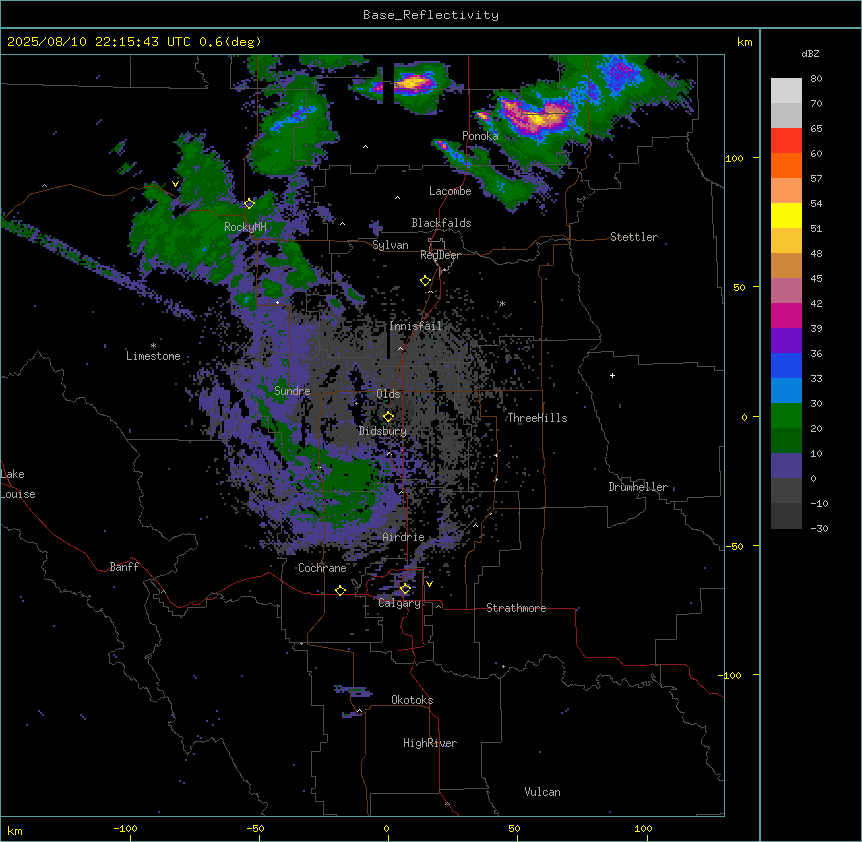Select the Blackfalds label

click(441, 223)
